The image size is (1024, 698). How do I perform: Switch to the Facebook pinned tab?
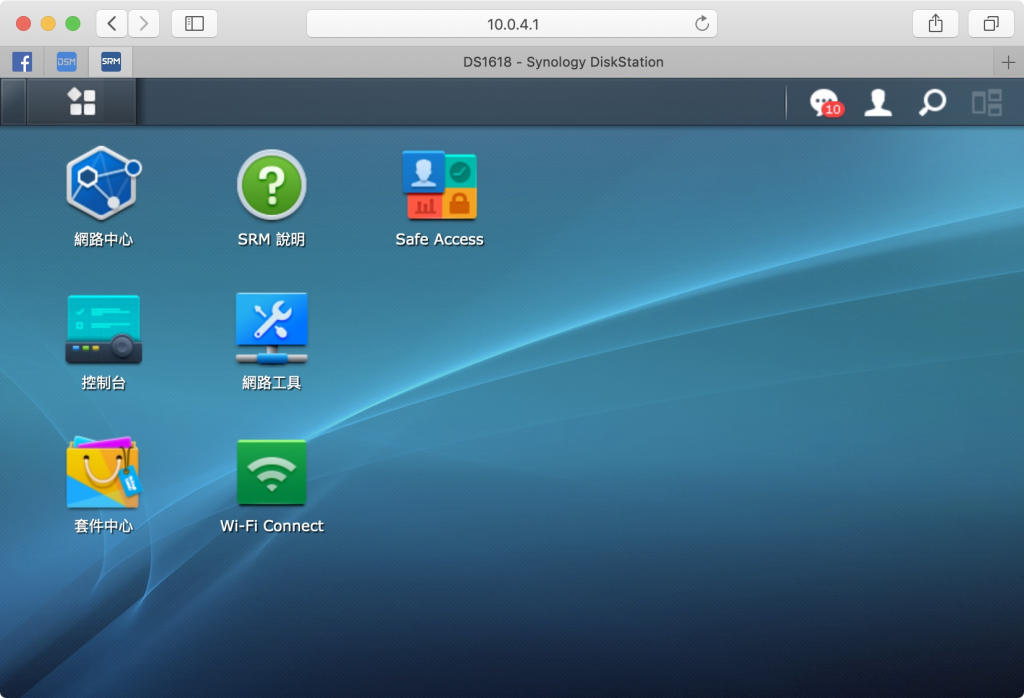click(22, 62)
